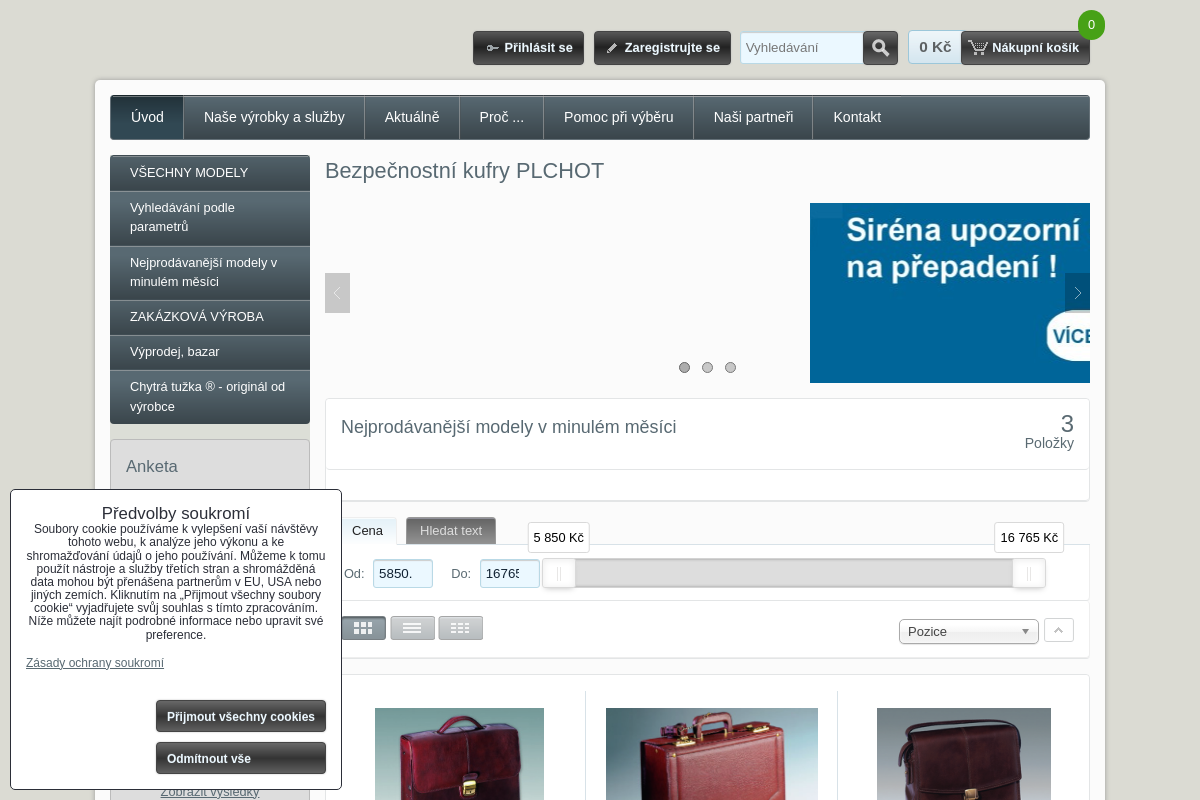
Task: Click previous slide arrow on banner
Action: (x=337, y=293)
